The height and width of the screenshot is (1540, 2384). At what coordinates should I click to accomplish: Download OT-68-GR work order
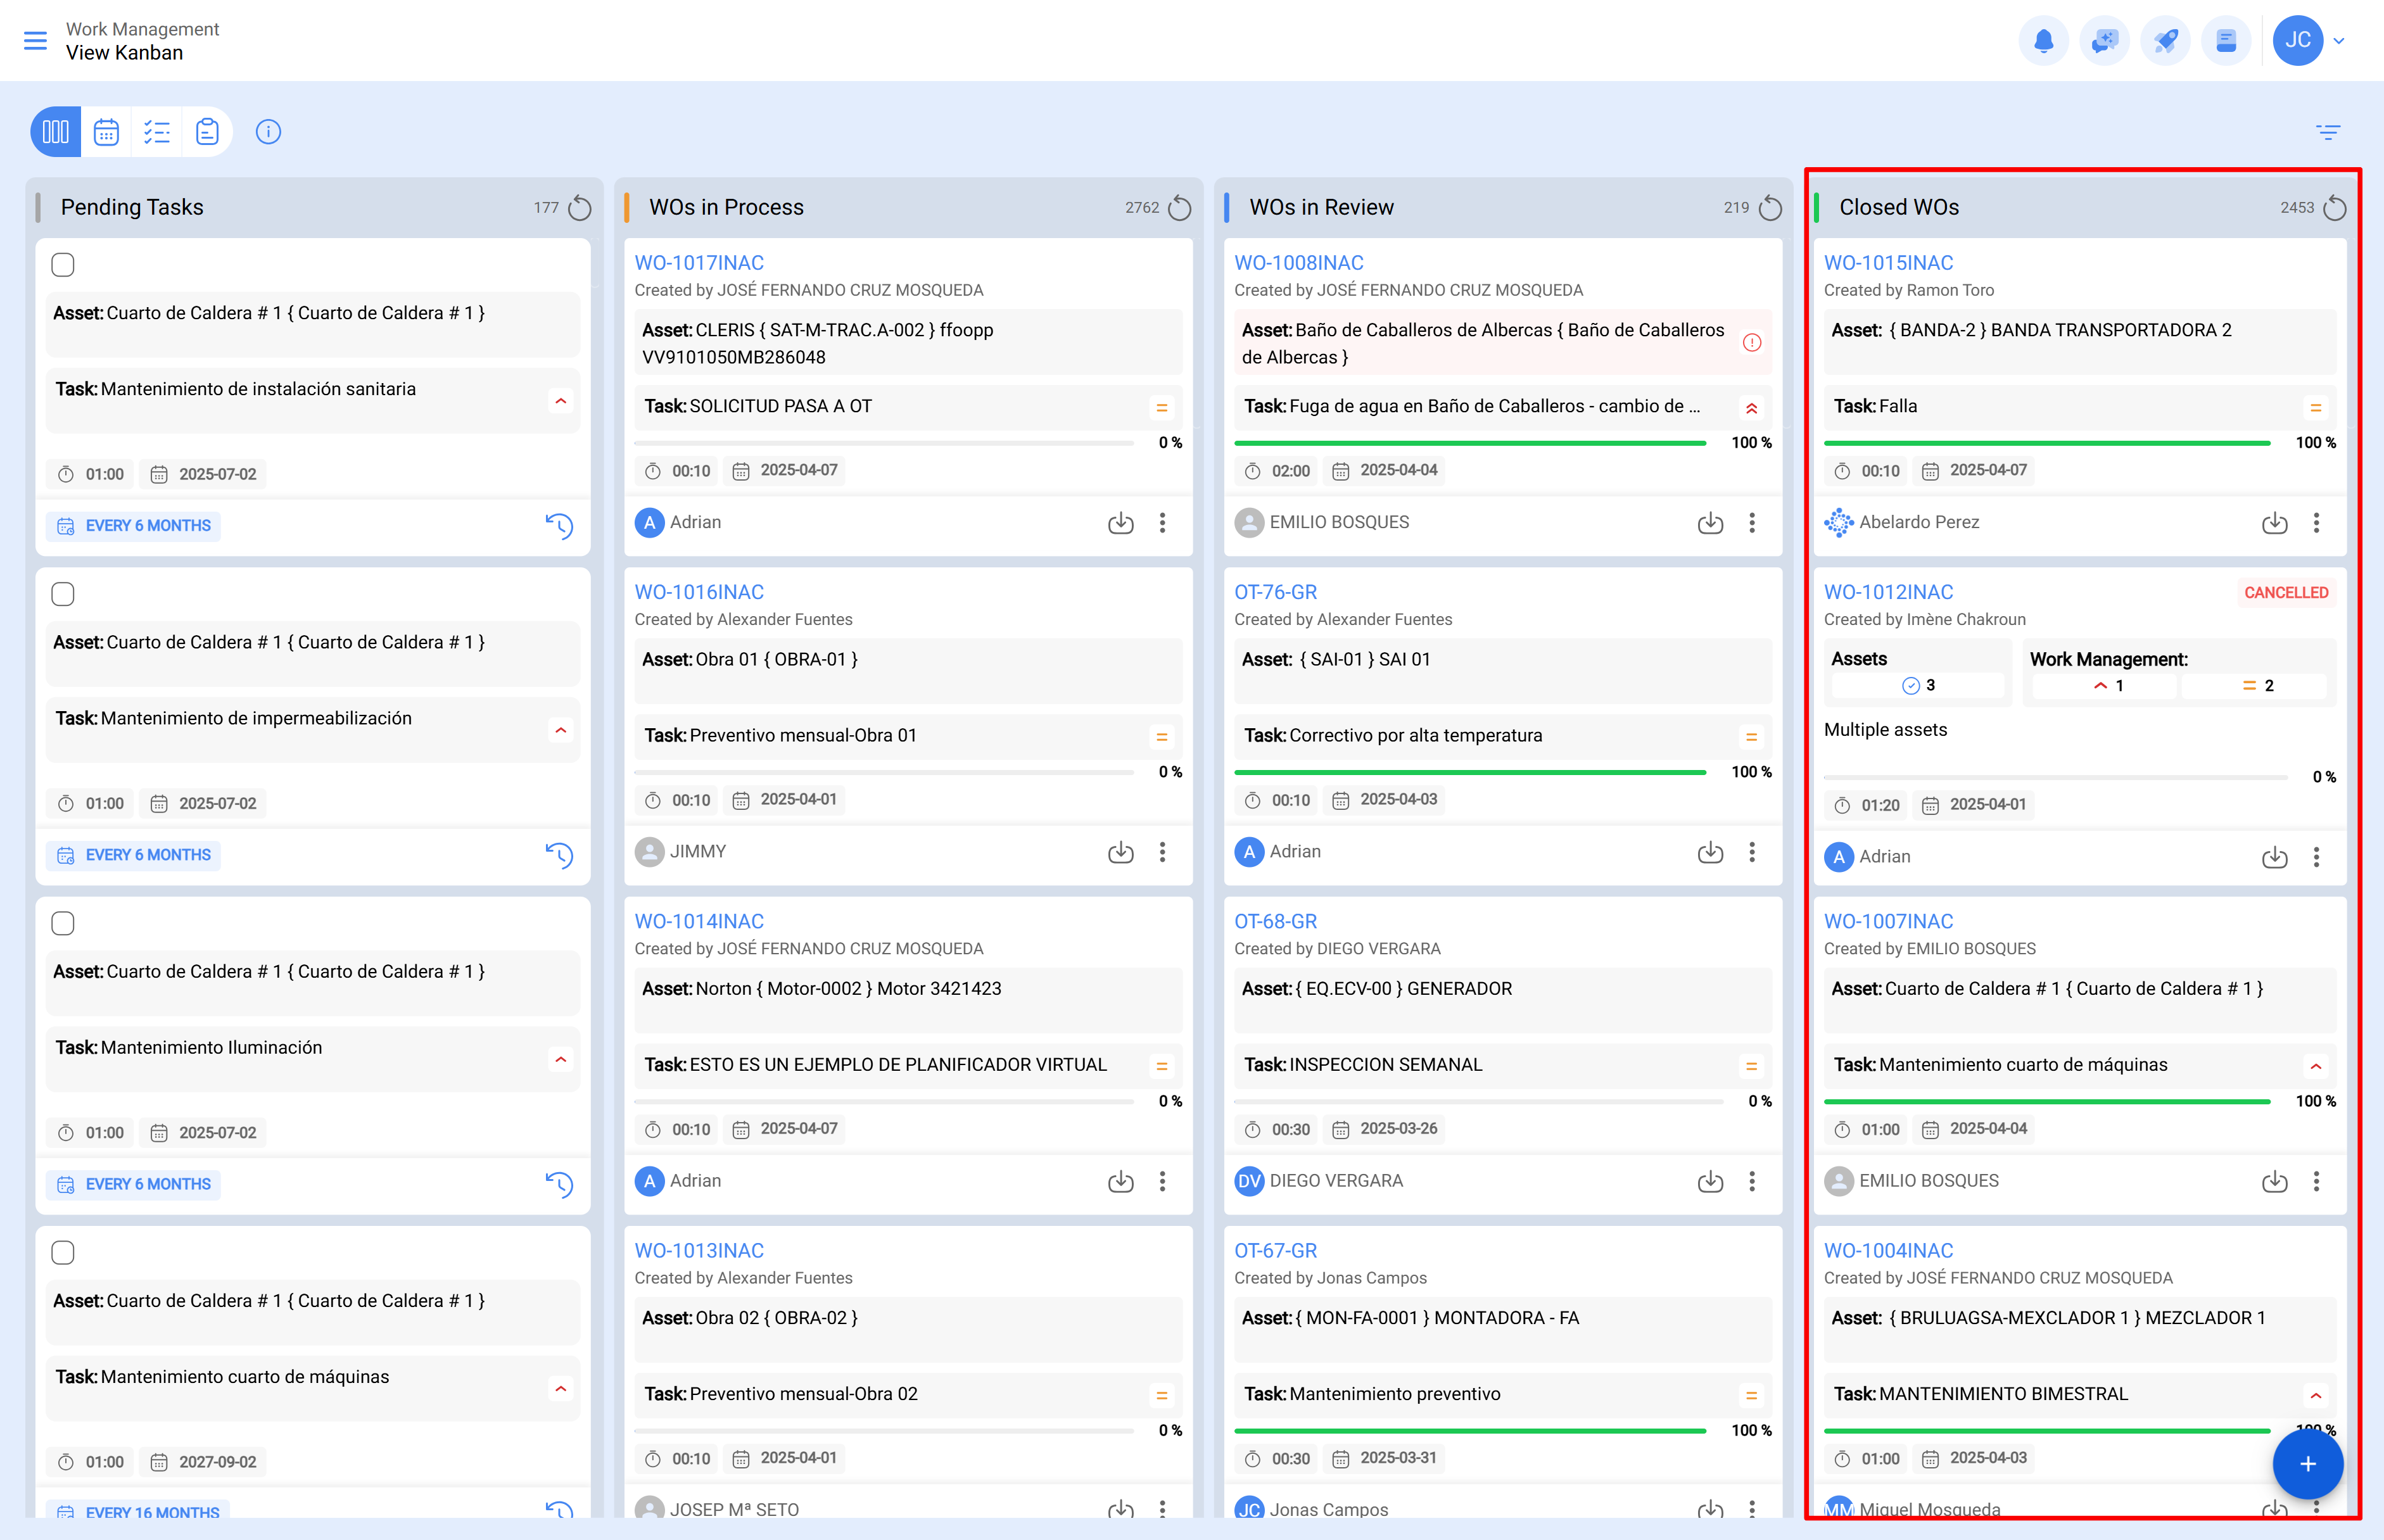coord(1710,1181)
